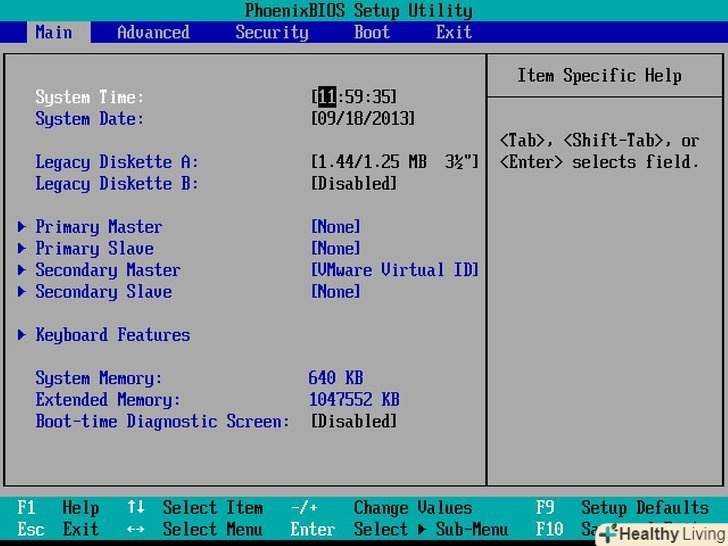728x546 pixels.
Task: Click Primary Master None value
Action: pos(336,227)
